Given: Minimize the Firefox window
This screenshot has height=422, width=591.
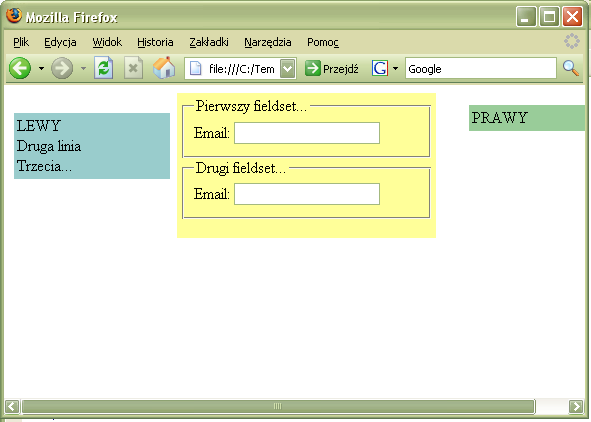Looking at the screenshot, I should (x=526, y=16).
